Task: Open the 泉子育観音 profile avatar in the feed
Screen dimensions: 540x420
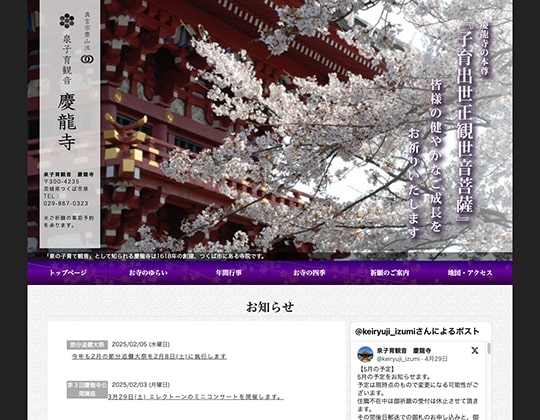Action: pos(365,354)
